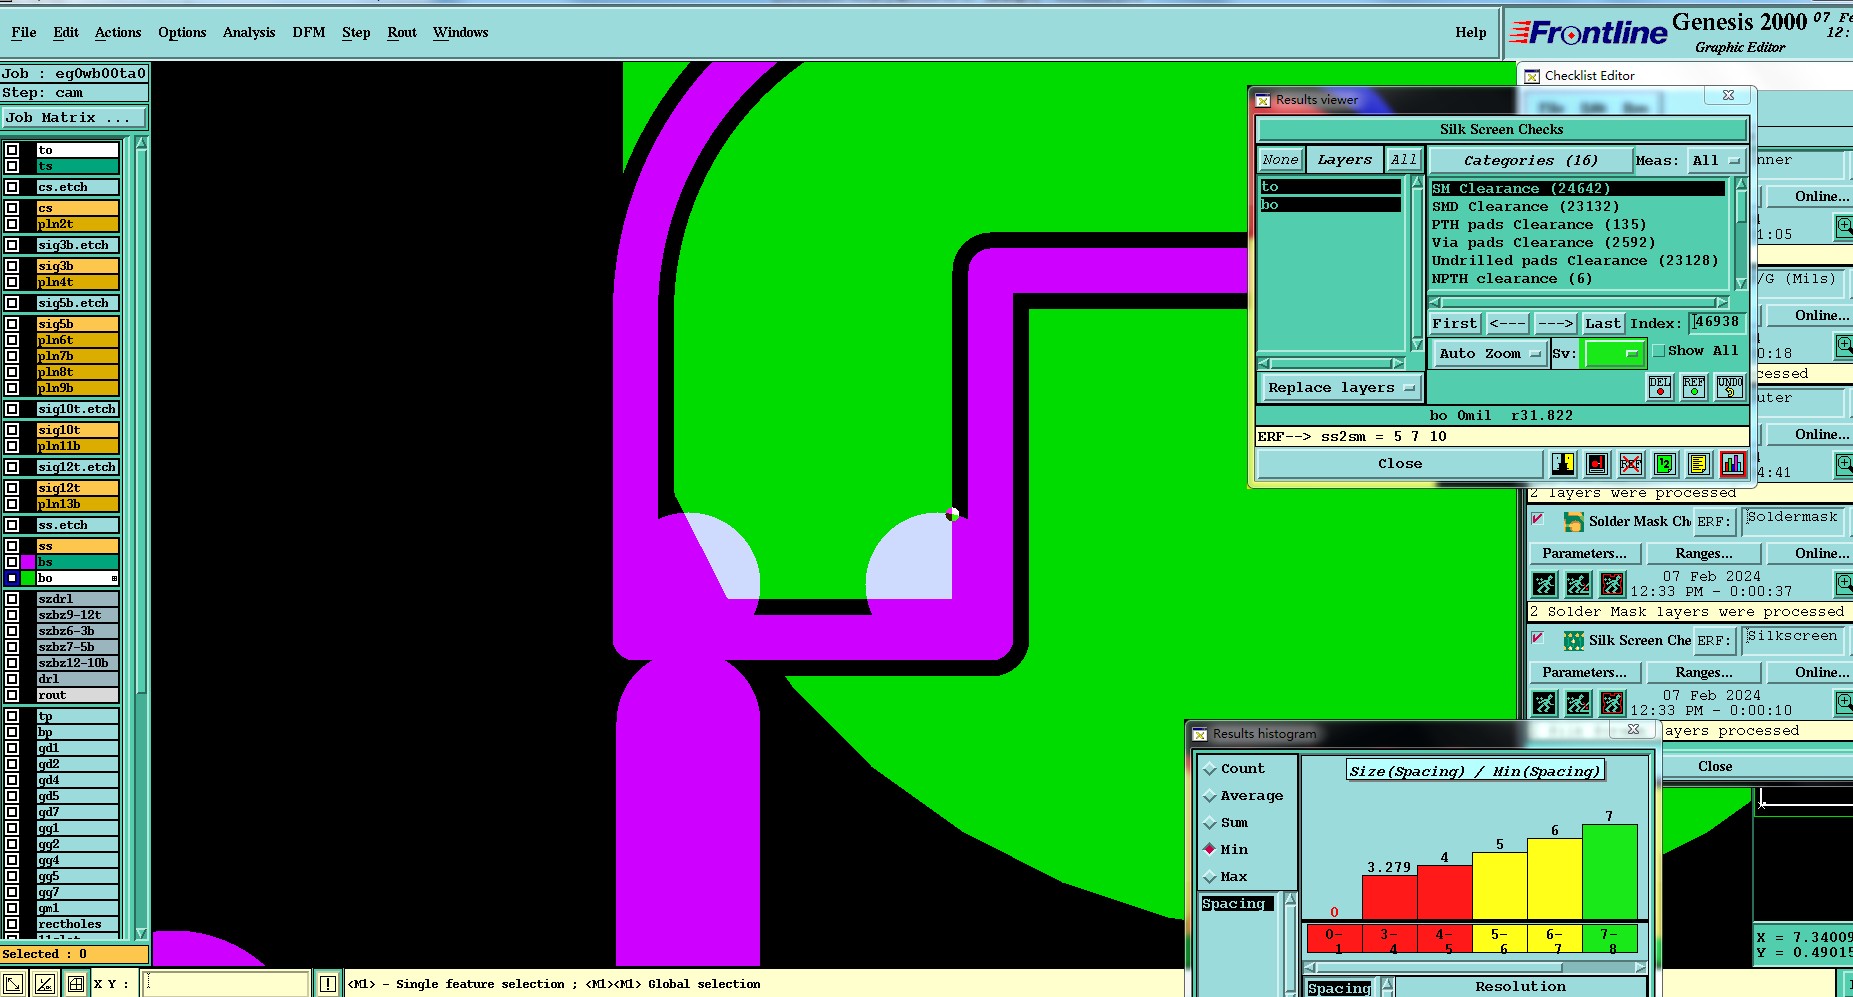
Task: Click the exclamation mark icon in status bar
Action: [x=327, y=984]
